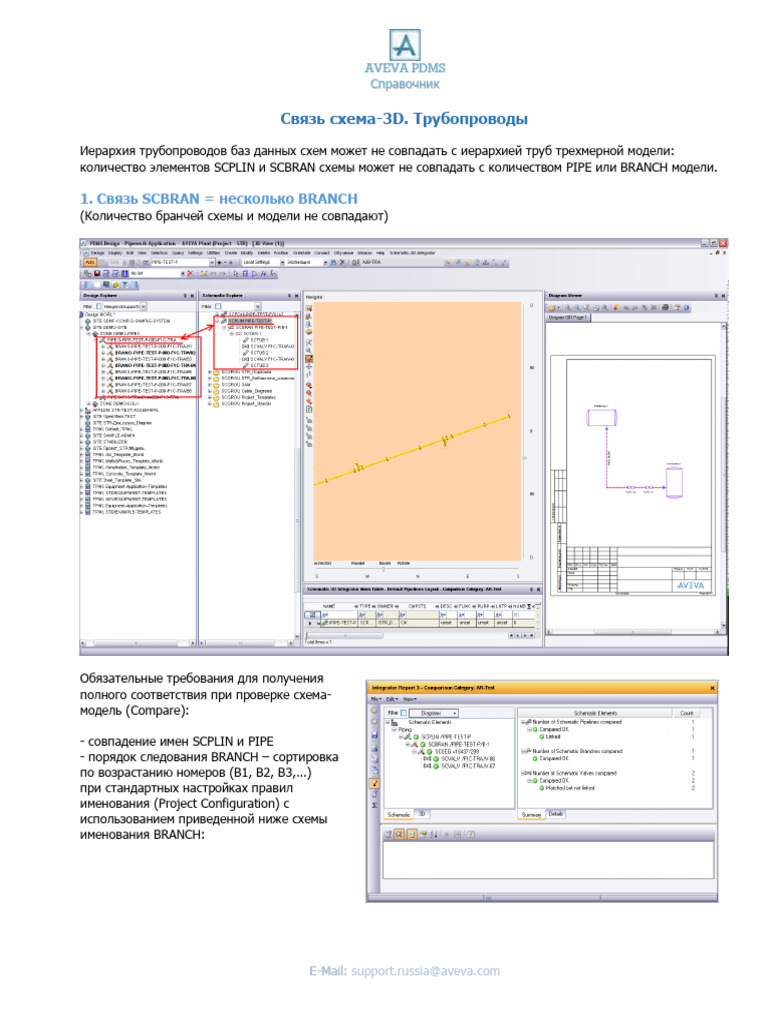Open the Edit menu in Integrator Report window
The width and height of the screenshot is (768, 1024).
(391, 699)
